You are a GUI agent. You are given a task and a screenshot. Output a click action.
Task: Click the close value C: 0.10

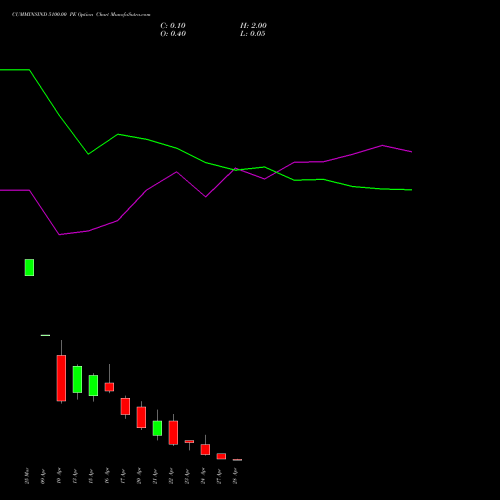[x=173, y=26]
